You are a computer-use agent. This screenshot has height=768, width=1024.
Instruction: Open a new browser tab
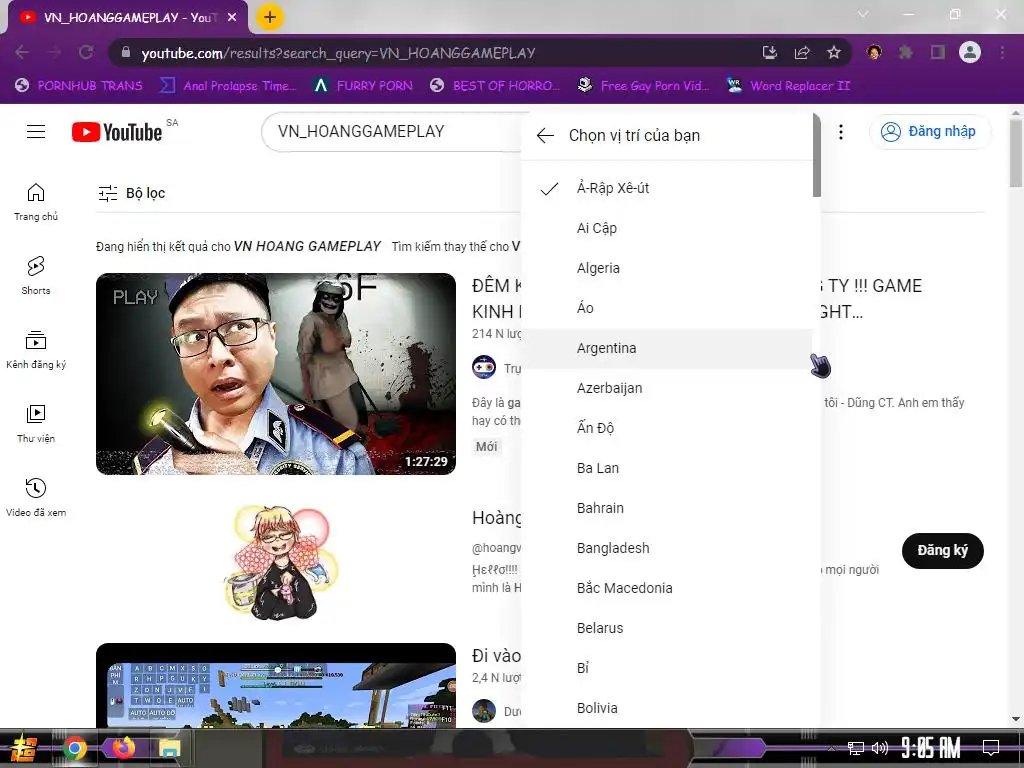tap(270, 17)
